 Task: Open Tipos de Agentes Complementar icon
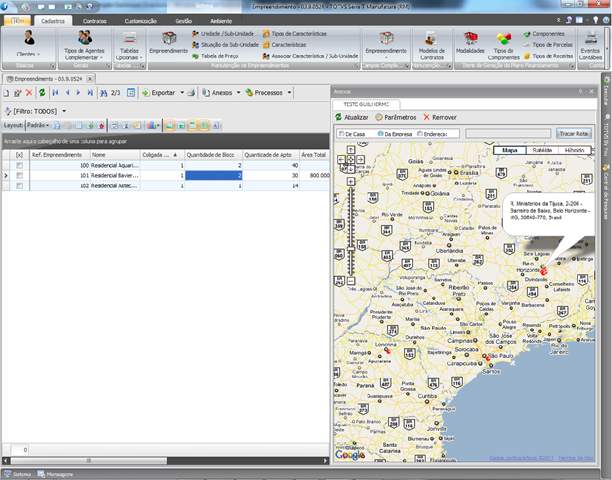pyautogui.click(x=84, y=38)
